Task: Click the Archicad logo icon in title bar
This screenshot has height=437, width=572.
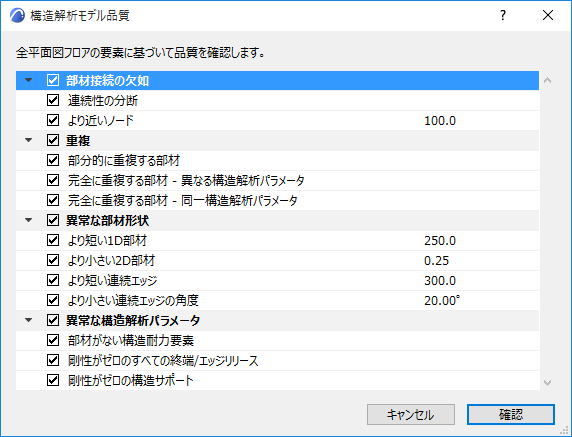Action: tap(17, 16)
